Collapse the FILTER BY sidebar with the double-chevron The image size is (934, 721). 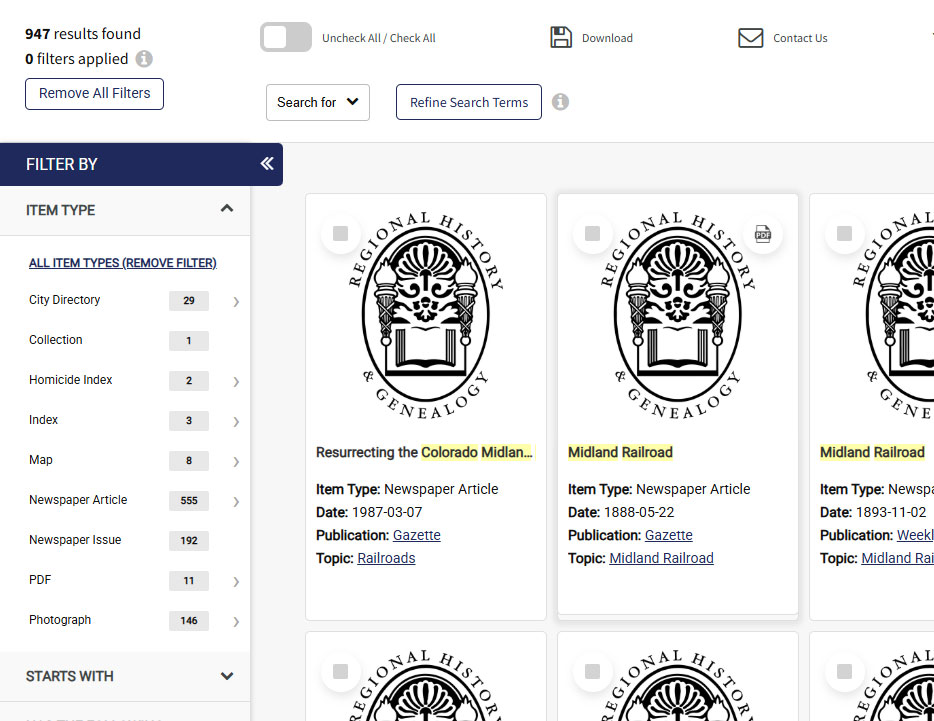[x=266, y=163]
